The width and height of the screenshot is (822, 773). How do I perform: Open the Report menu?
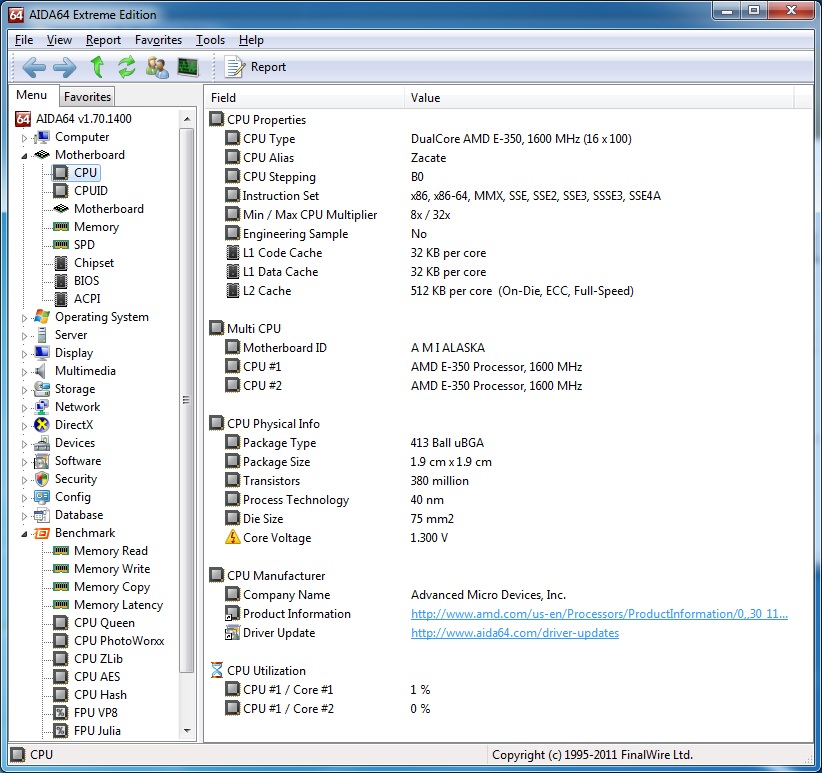point(103,40)
